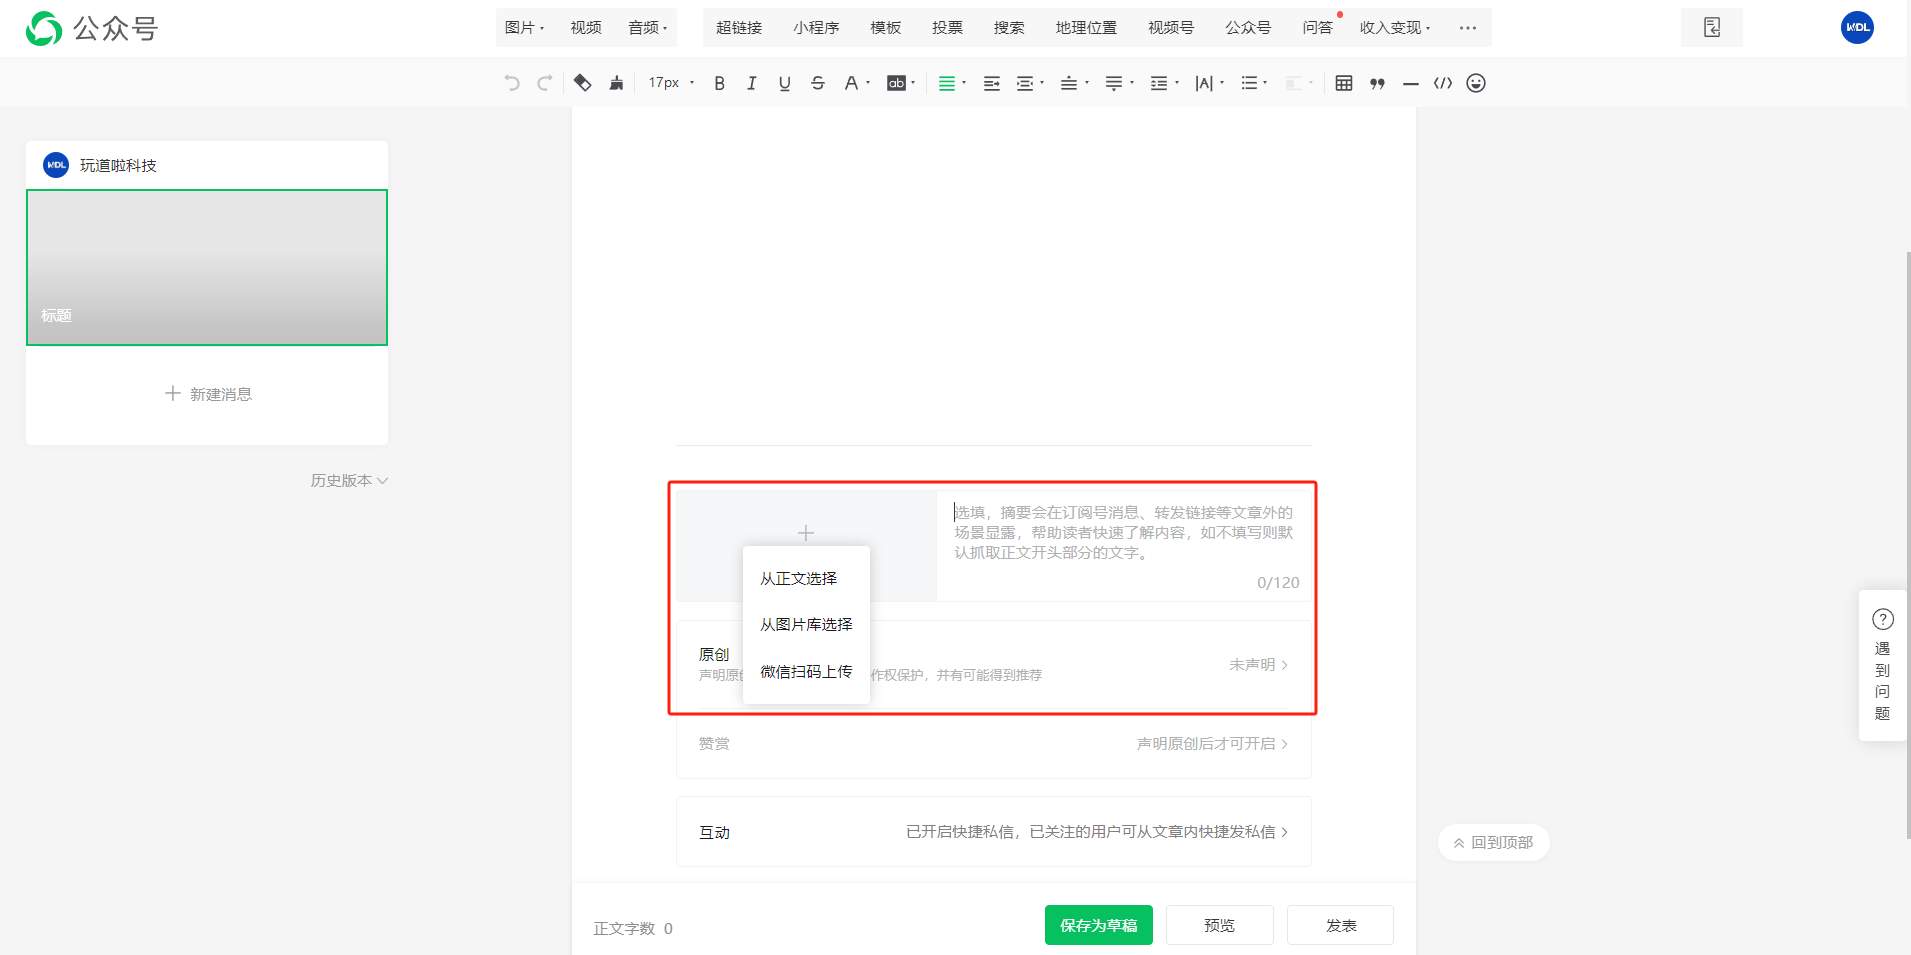1911x955 pixels.
Task: Click the 保存为草稿 button
Action: point(1098,925)
